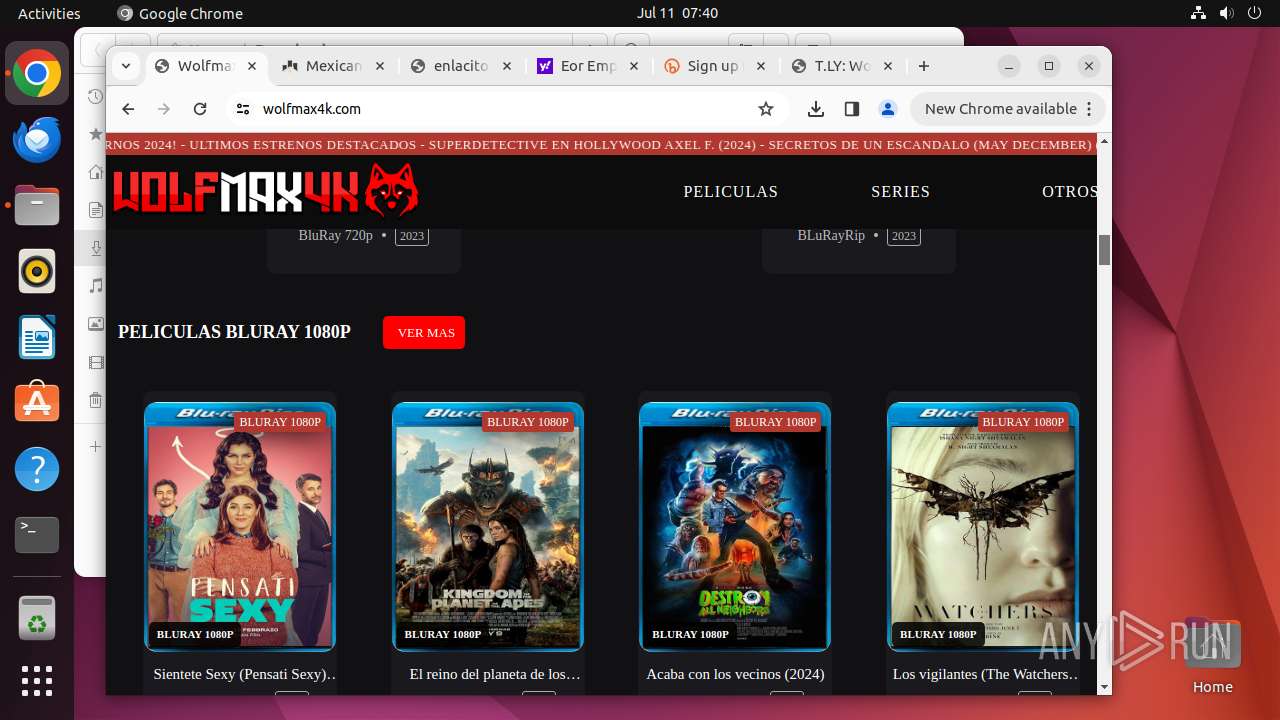Open the SERIES menu

tap(900, 192)
